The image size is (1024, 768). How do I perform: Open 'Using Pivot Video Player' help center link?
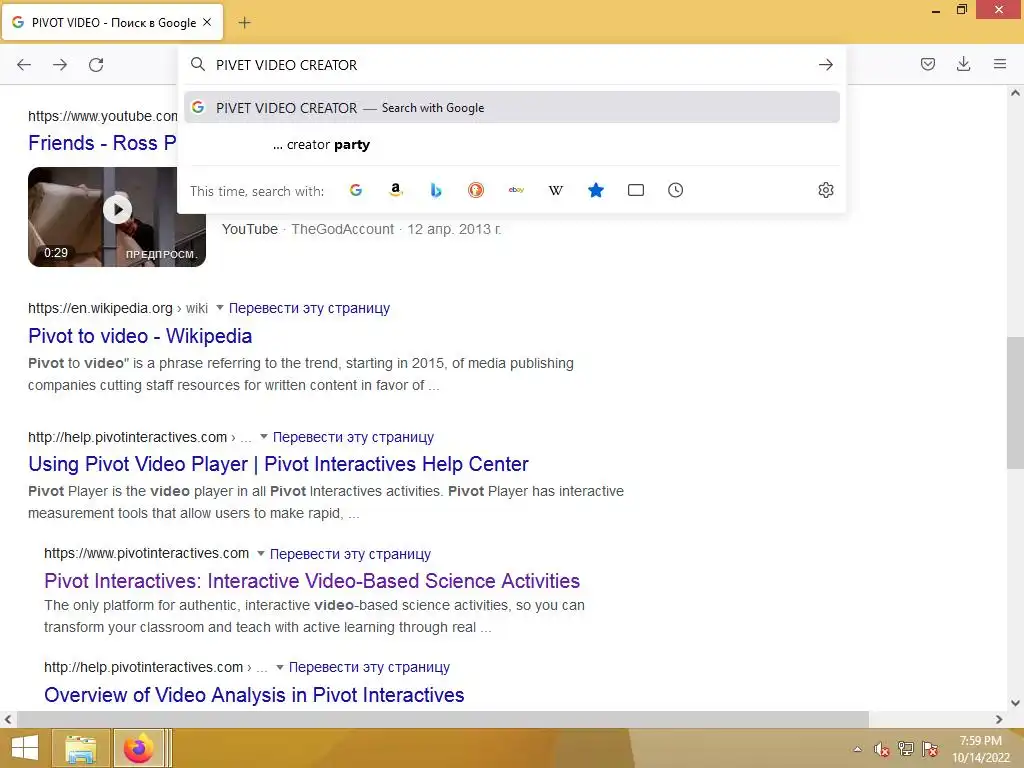278,464
